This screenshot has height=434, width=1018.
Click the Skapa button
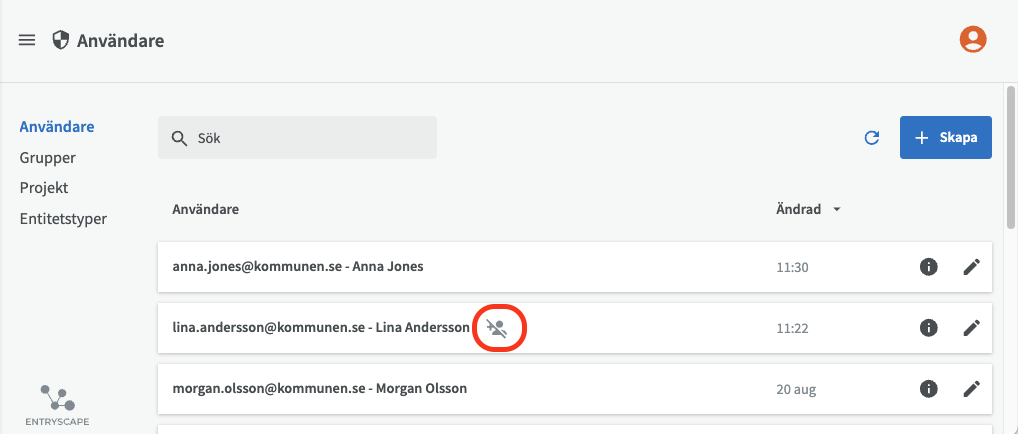tap(946, 138)
